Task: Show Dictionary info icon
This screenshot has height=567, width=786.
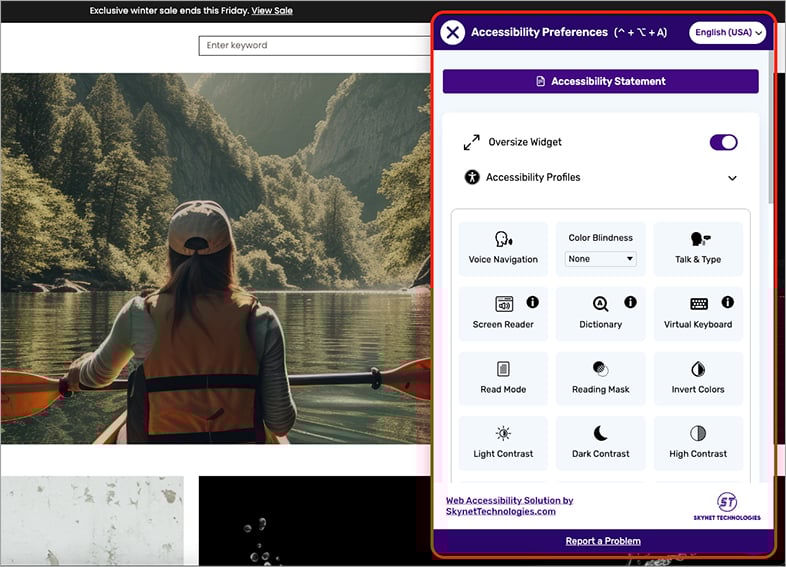Action: [630, 302]
